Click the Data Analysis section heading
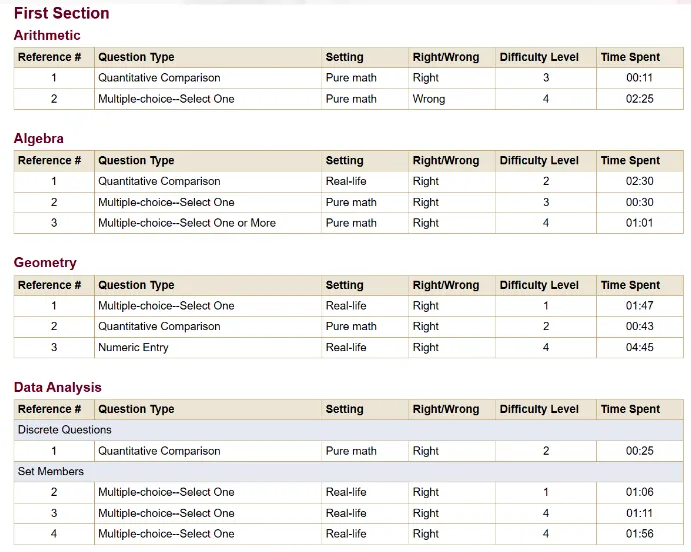Viewport: 691px width, 552px height. [x=58, y=387]
